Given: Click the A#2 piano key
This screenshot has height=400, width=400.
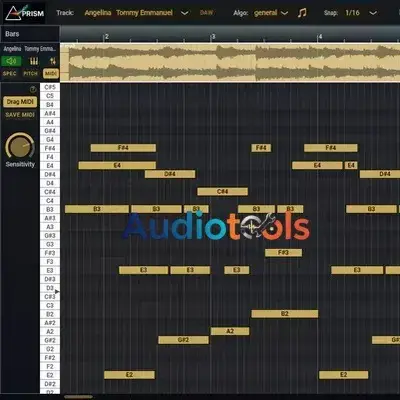Looking at the screenshot, I should pos(50,323).
